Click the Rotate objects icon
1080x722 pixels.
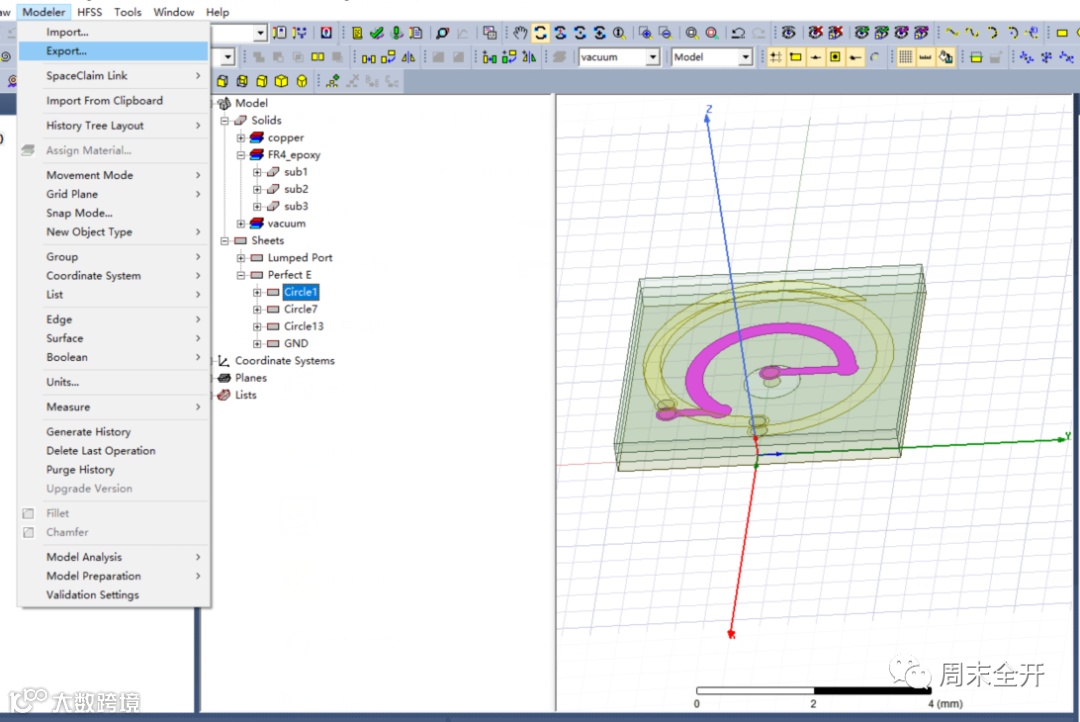pyautogui.click(x=388, y=57)
